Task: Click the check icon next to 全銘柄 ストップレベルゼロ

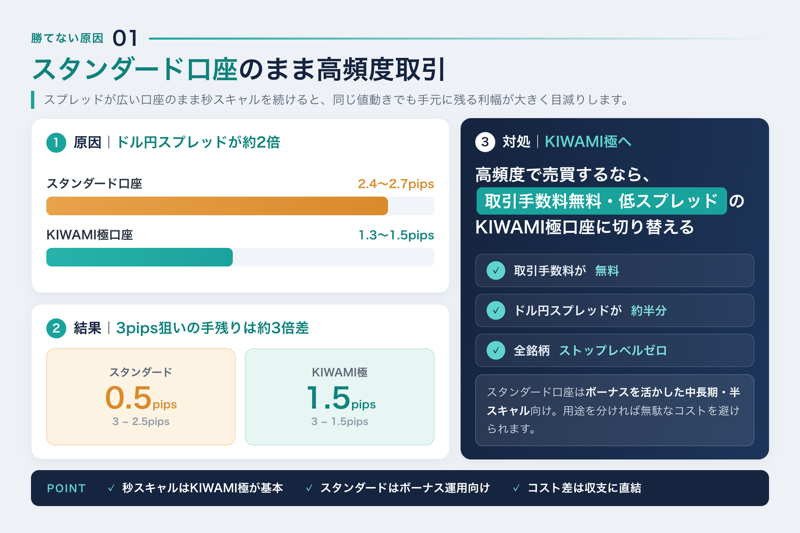Action: pyautogui.click(x=495, y=350)
